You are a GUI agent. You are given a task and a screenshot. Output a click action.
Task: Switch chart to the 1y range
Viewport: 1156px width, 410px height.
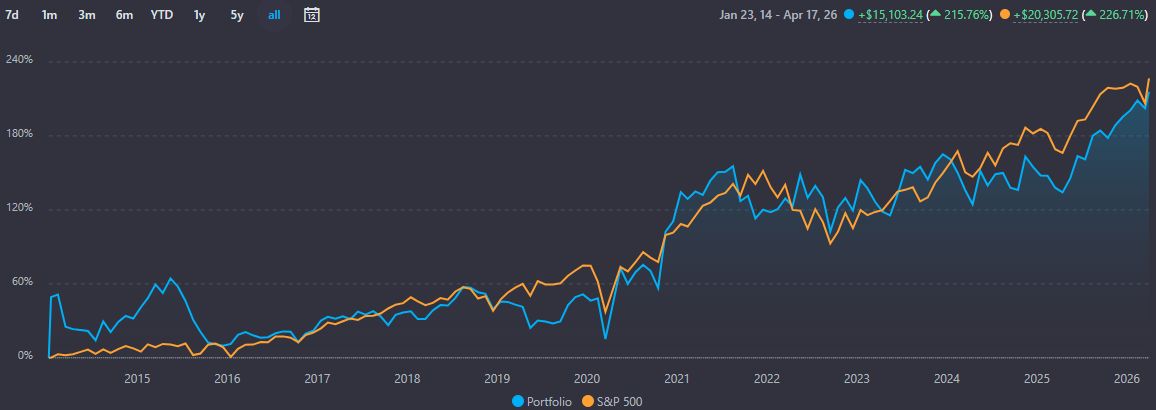coord(200,15)
